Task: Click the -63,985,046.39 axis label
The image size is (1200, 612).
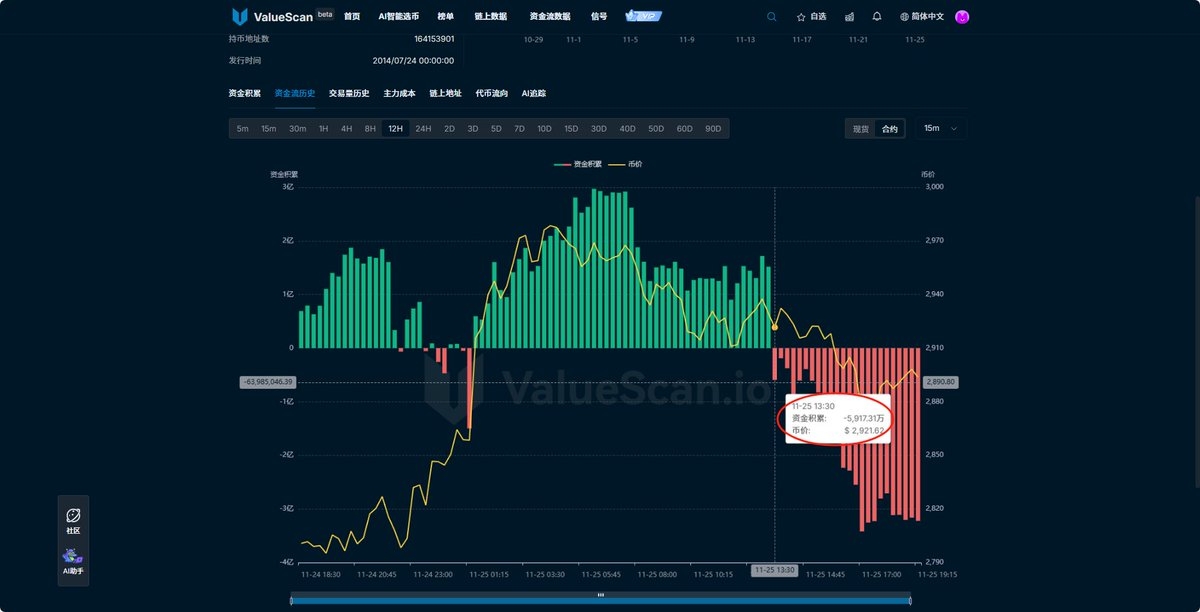Action: click(x=268, y=382)
